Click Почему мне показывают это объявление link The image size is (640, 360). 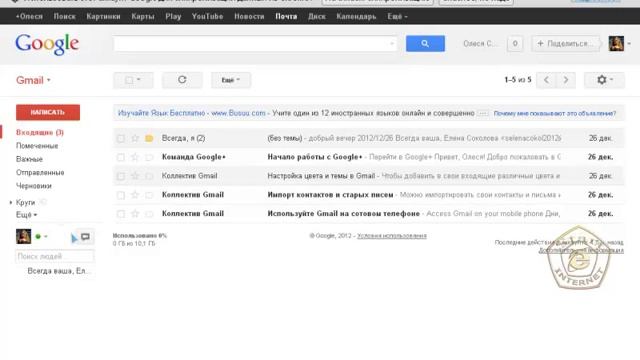click(x=555, y=113)
